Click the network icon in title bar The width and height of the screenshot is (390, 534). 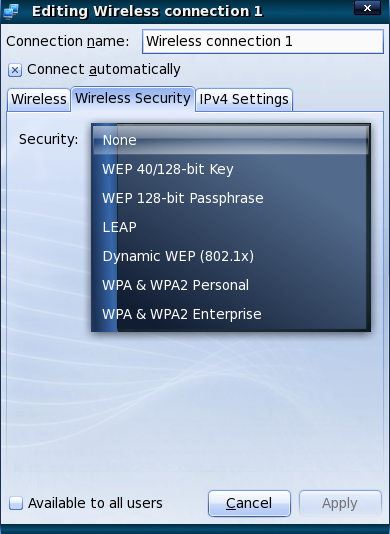click(x=11, y=11)
